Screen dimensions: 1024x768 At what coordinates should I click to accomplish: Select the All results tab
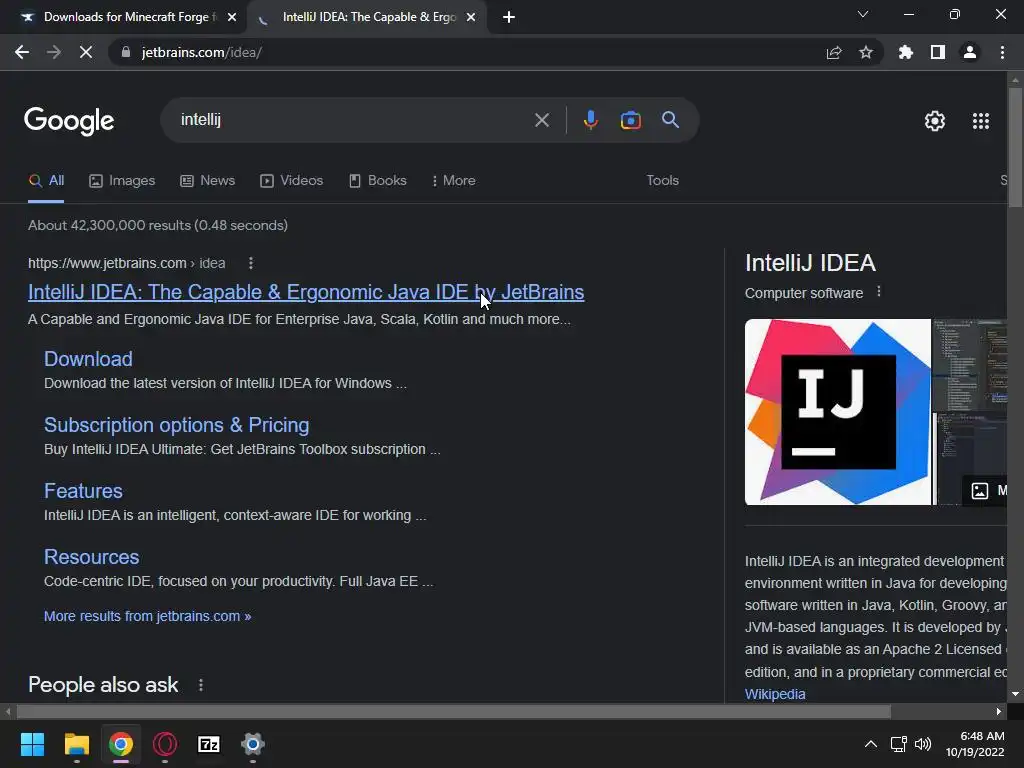(46, 180)
